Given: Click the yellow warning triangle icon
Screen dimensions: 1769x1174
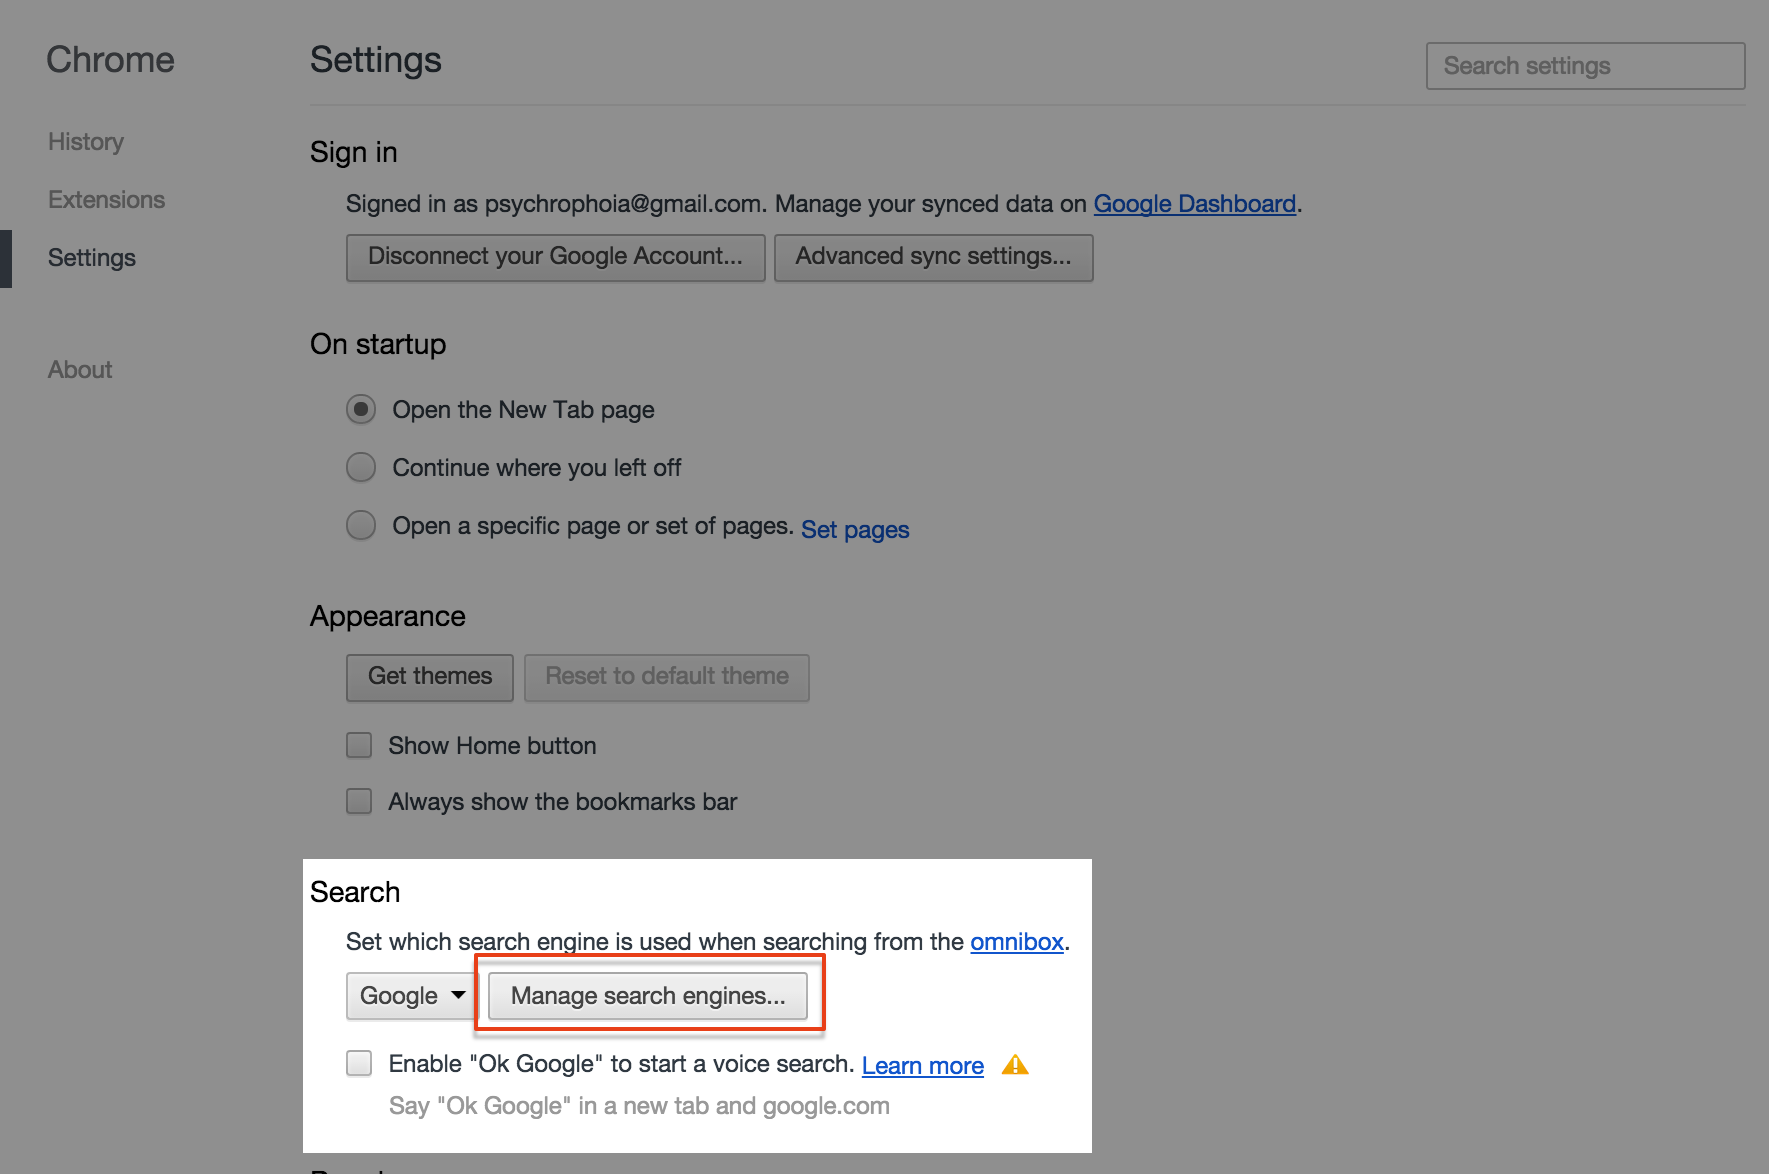Looking at the screenshot, I should coord(1015,1065).
